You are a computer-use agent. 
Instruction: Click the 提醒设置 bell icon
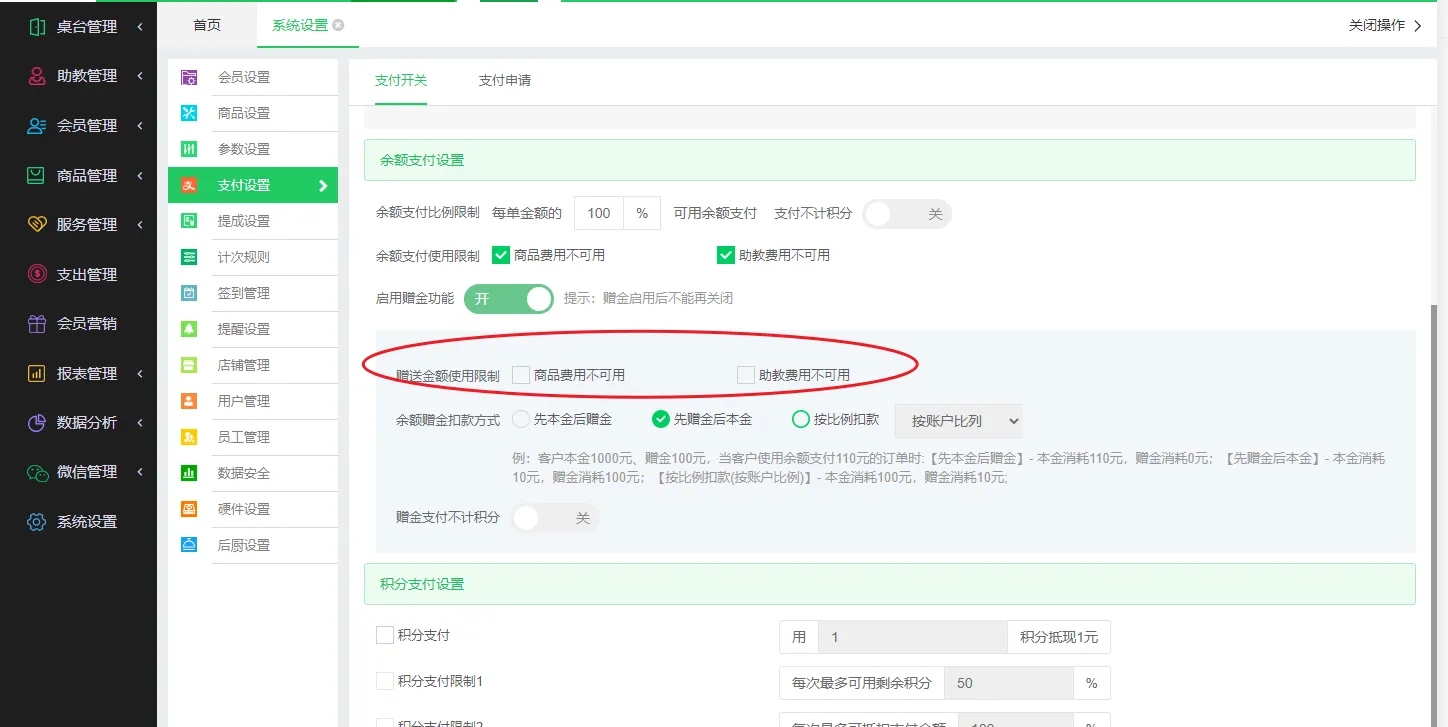tap(189, 329)
